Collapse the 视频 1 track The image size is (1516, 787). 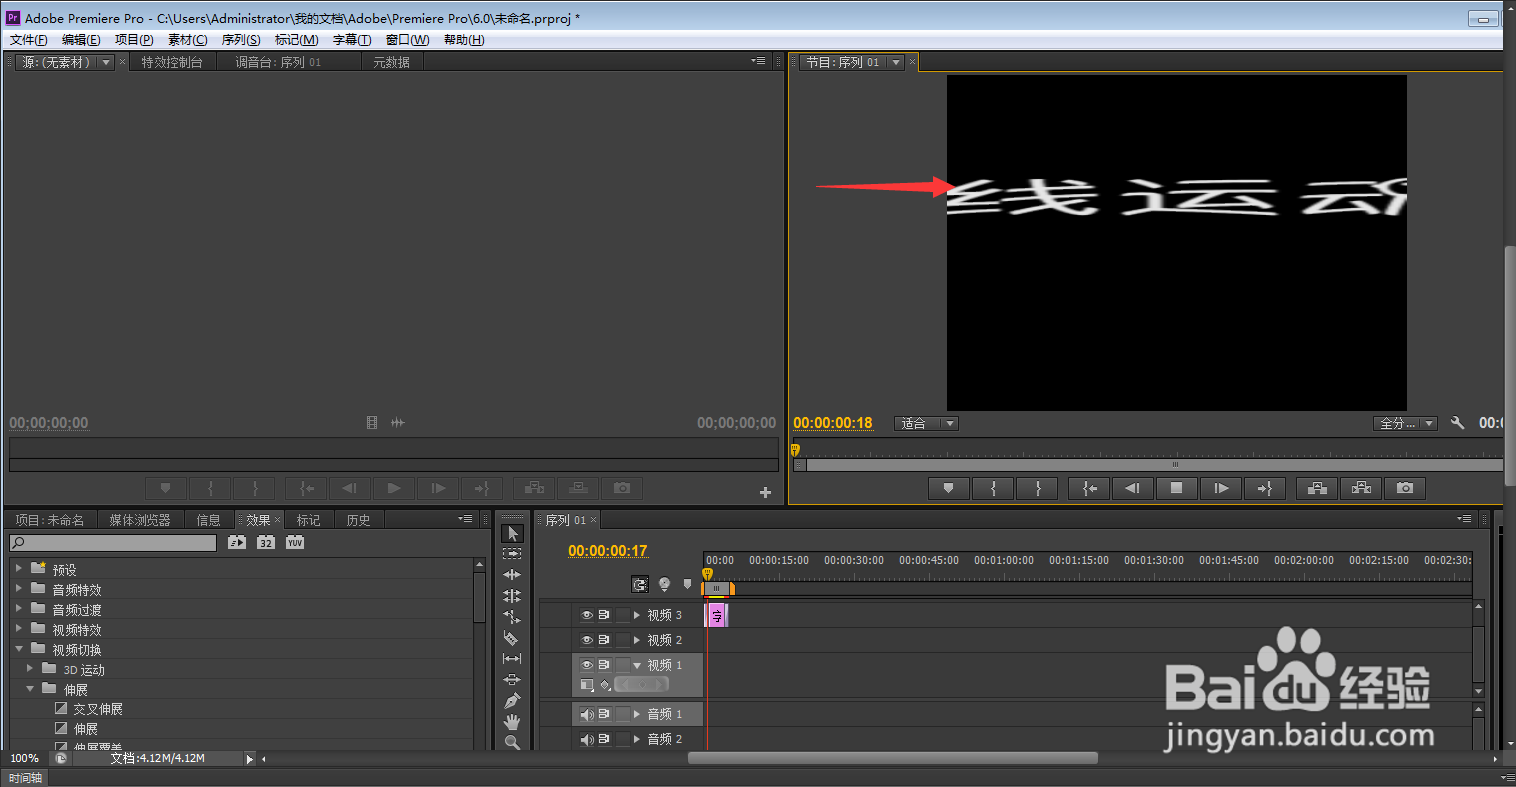pyautogui.click(x=637, y=665)
